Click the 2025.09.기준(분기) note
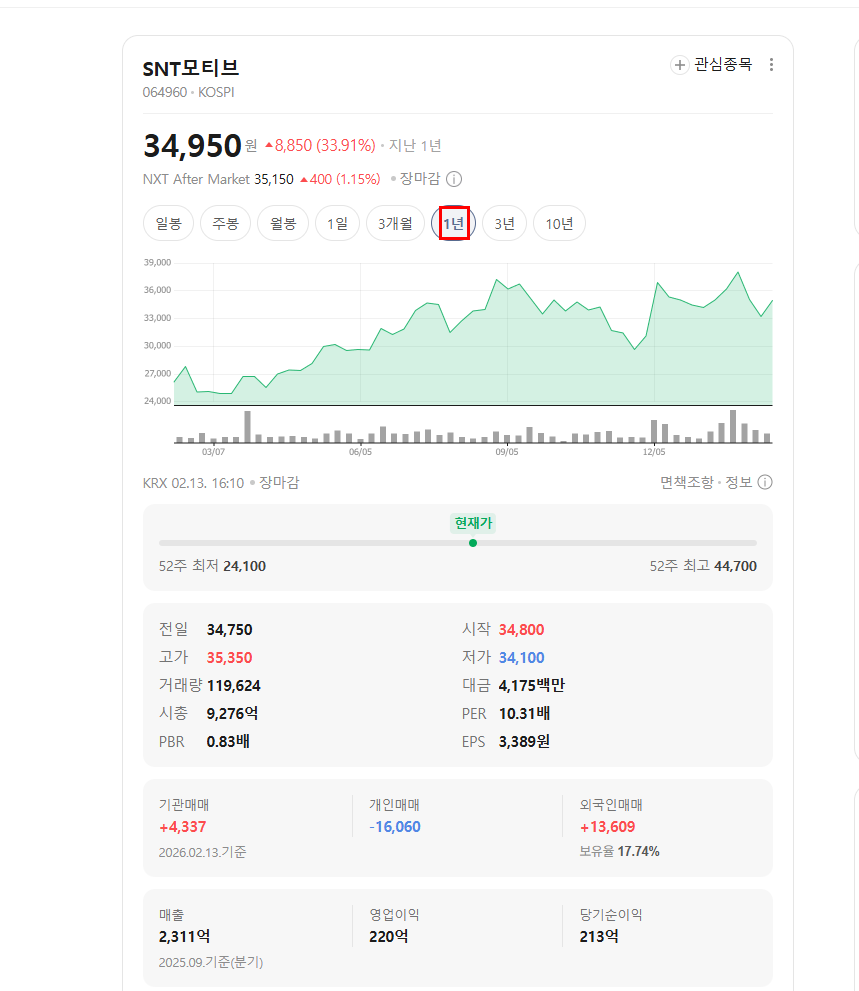This screenshot has width=859, height=991. 210,963
